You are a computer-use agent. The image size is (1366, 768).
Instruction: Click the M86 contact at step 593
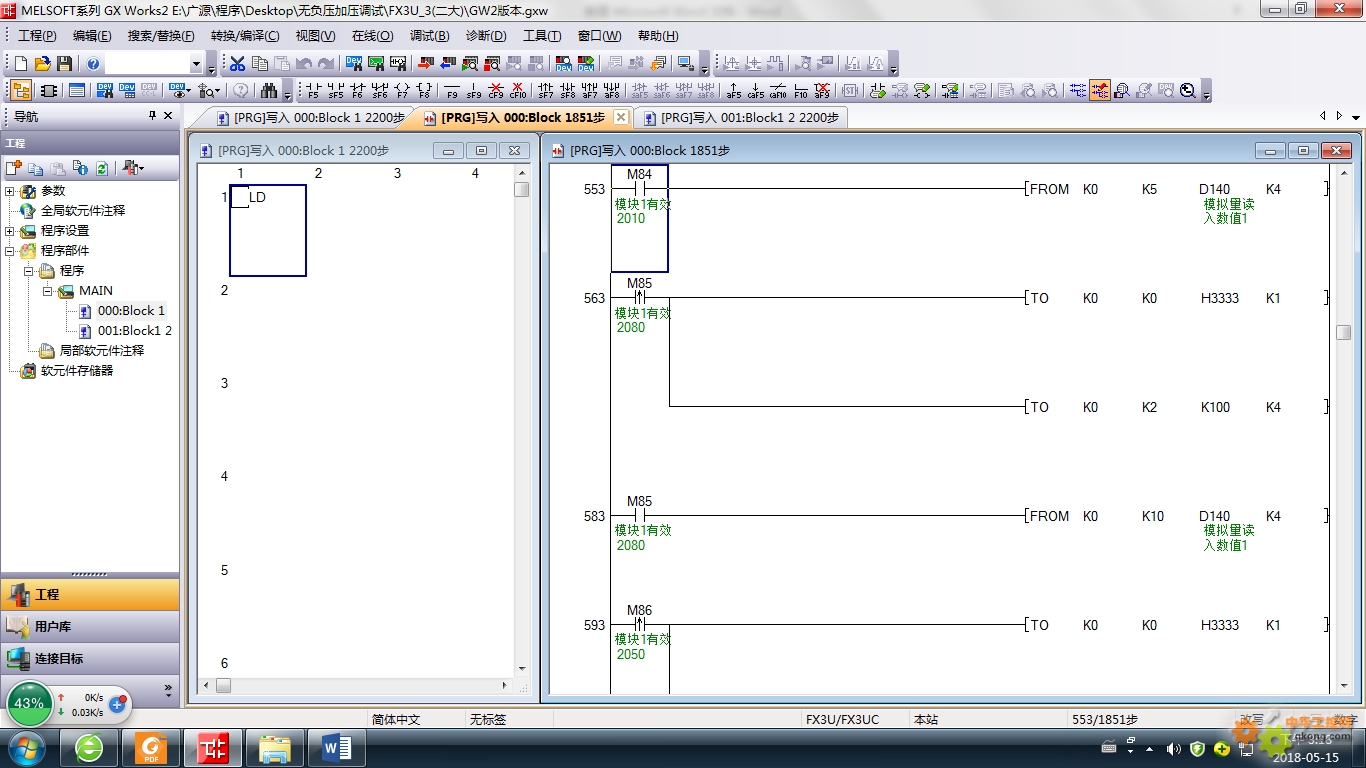pyautogui.click(x=639, y=625)
